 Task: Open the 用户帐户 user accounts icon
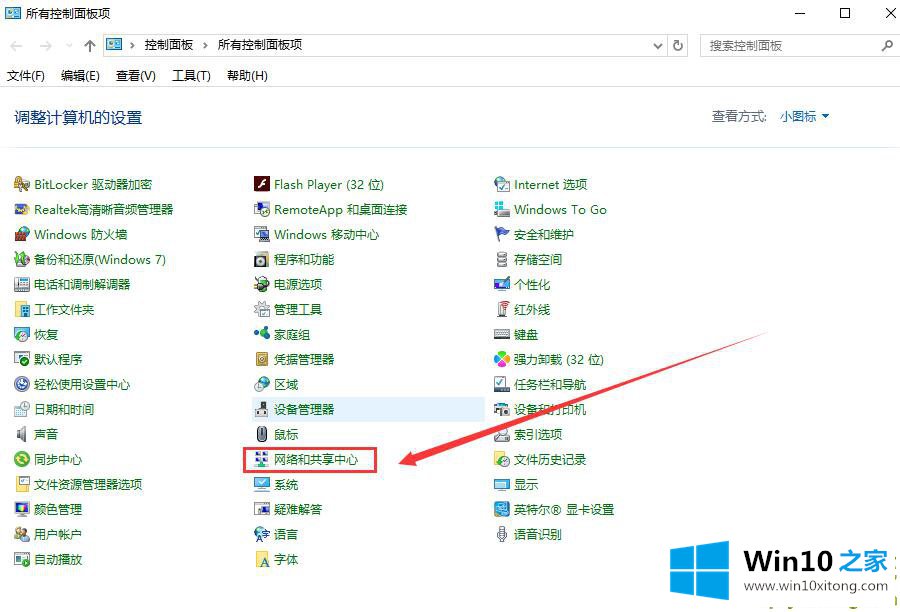tap(22, 535)
